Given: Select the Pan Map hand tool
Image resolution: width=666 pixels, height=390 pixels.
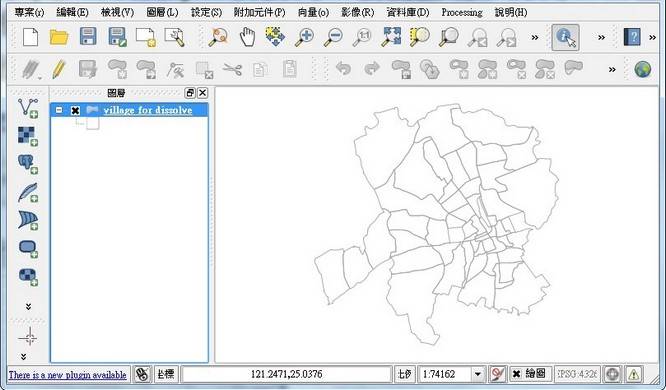Looking at the screenshot, I should pos(247,37).
